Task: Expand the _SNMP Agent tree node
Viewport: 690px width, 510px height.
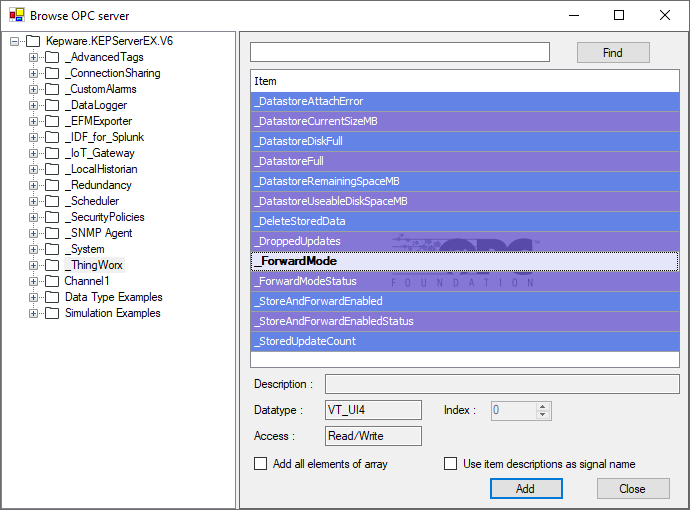Action: pos(33,233)
